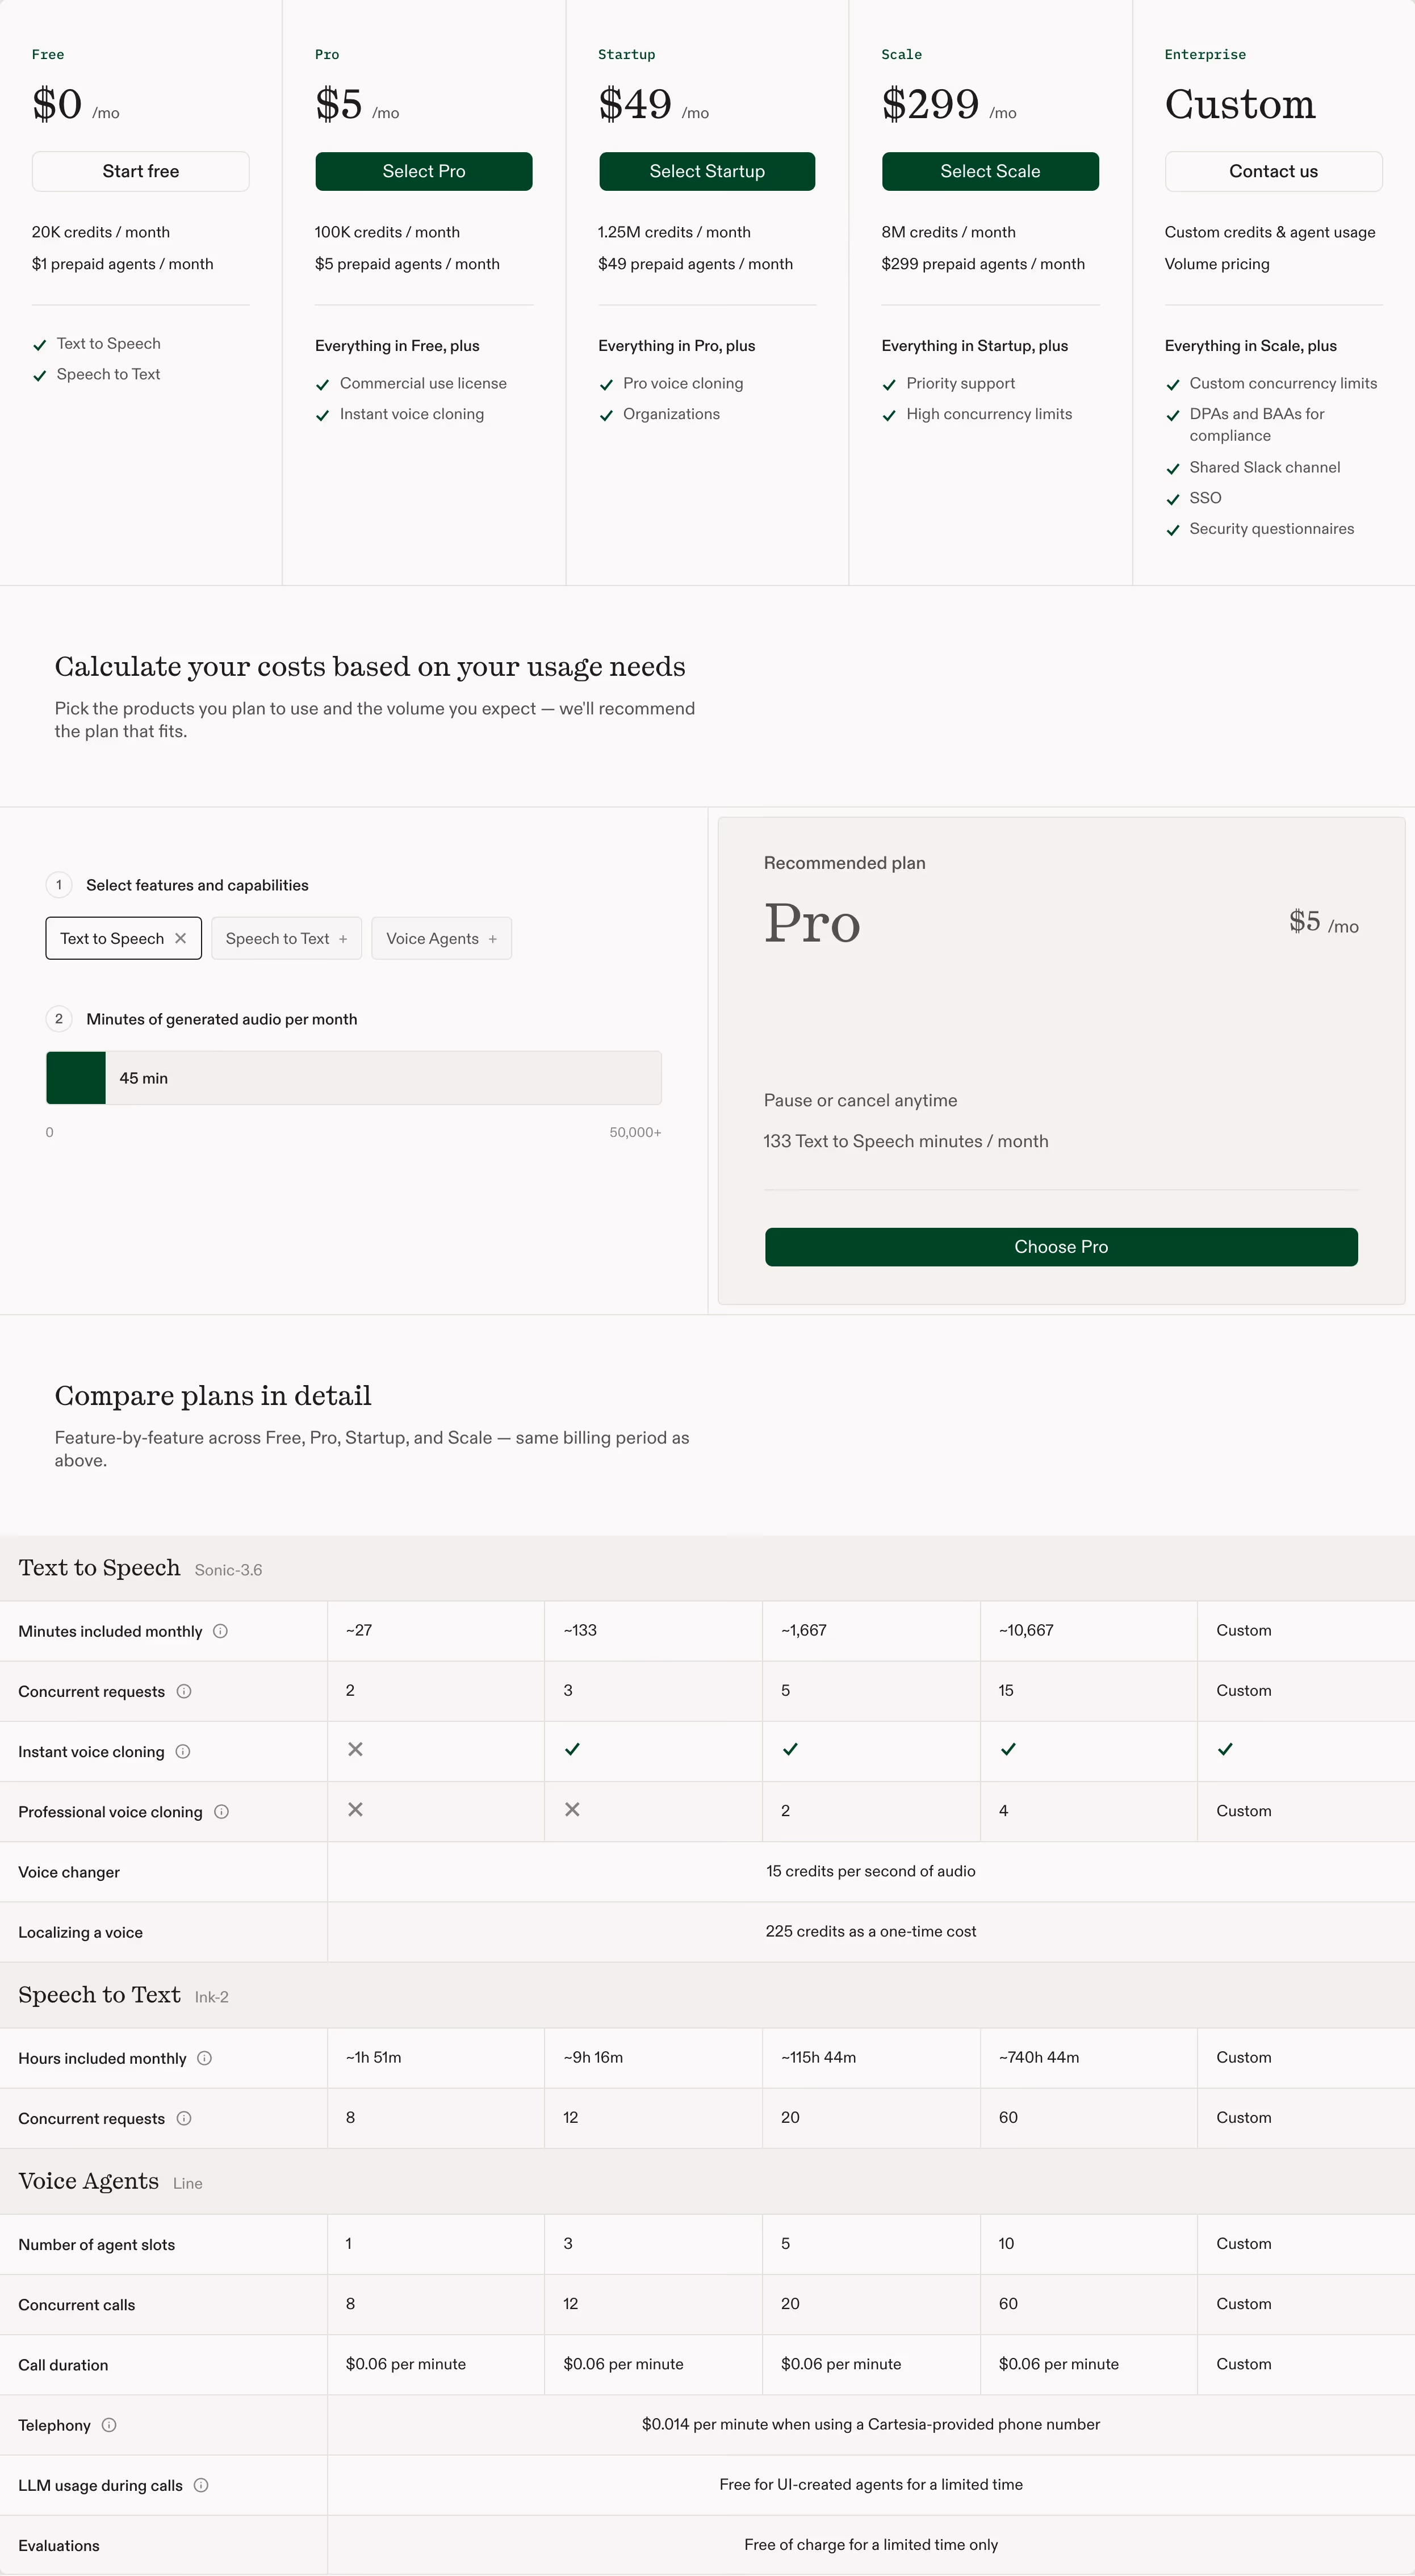Show info for Hours included monthly
The width and height of the screenshot is (1415, 2576).
pyautogui.click(x=205, y=2058)
